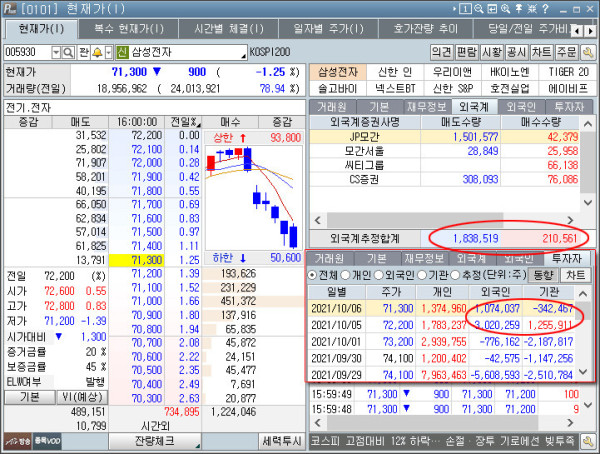Open help with the question mark icon

click(546, 8)
